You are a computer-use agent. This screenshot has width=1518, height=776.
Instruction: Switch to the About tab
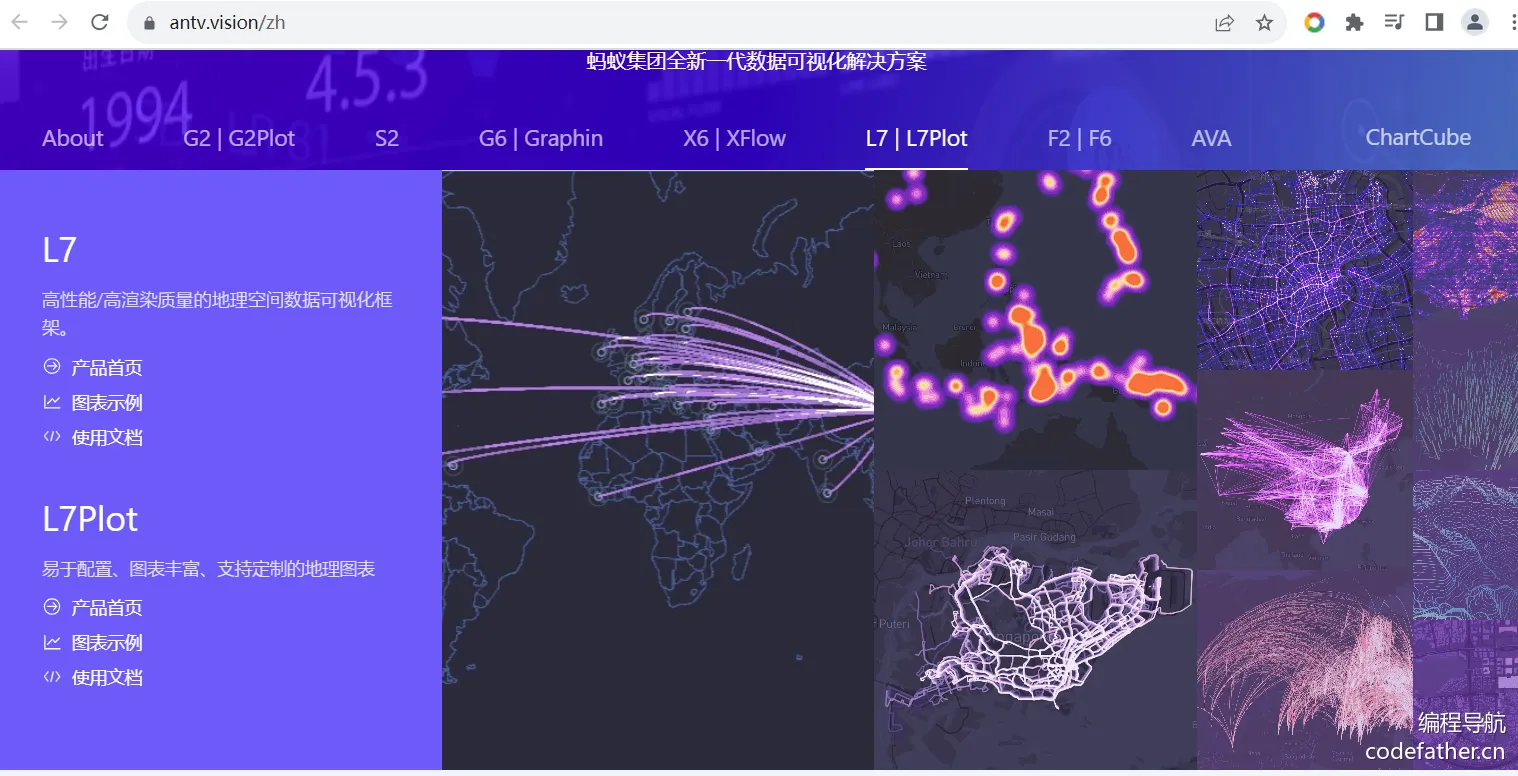pos(73,138)
